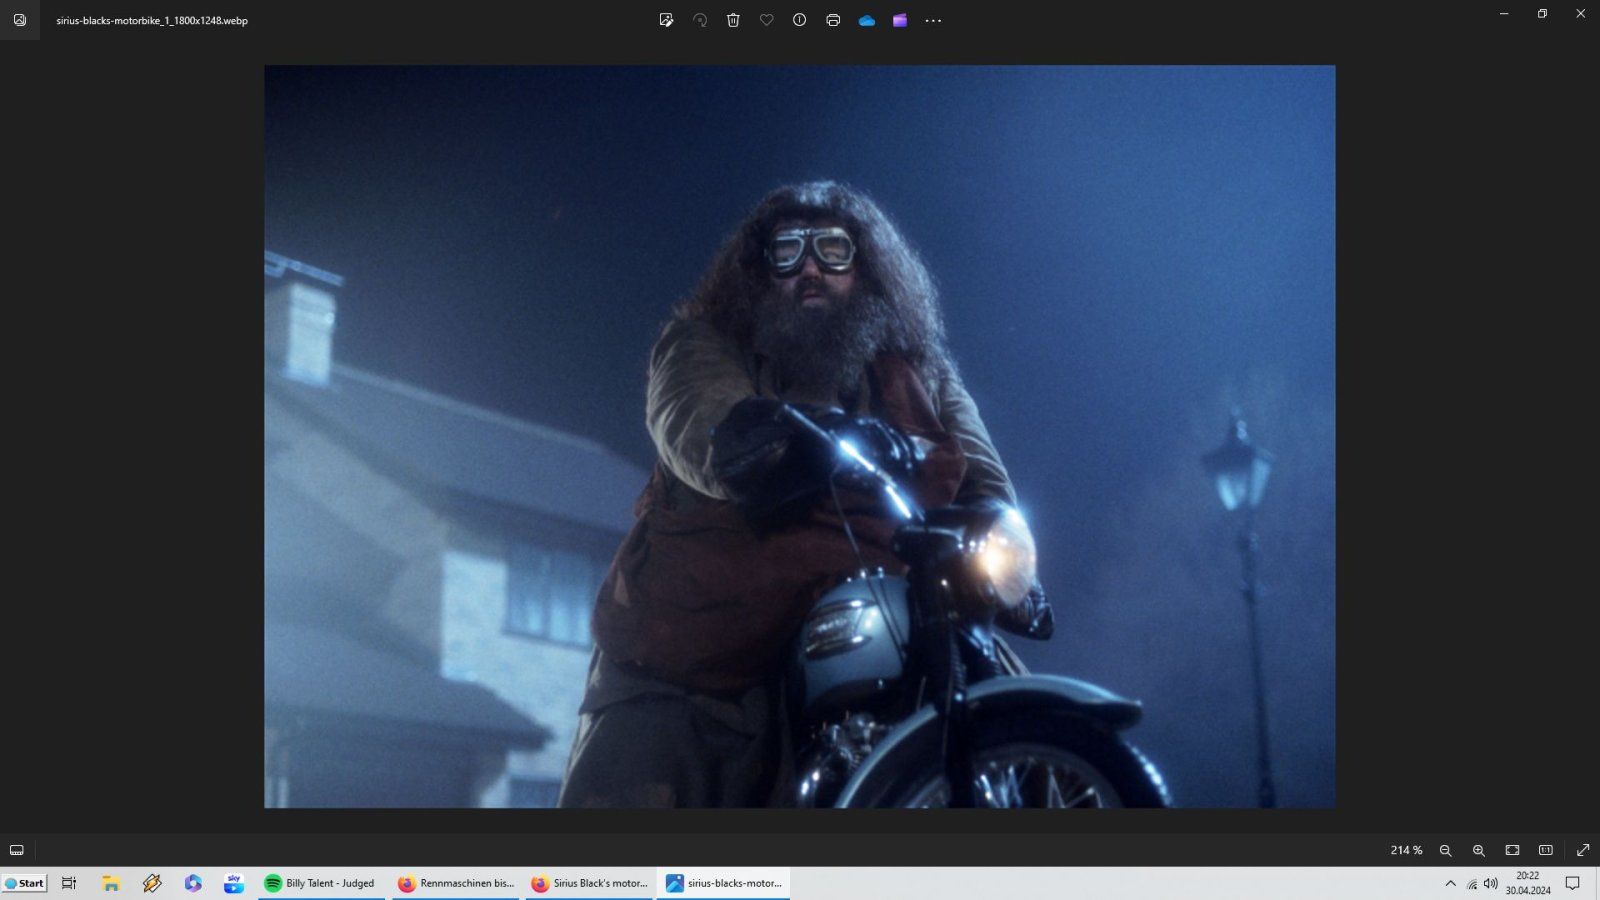
Task: Open the Copilot taskbar icon
Action: (x=193, y=883)
